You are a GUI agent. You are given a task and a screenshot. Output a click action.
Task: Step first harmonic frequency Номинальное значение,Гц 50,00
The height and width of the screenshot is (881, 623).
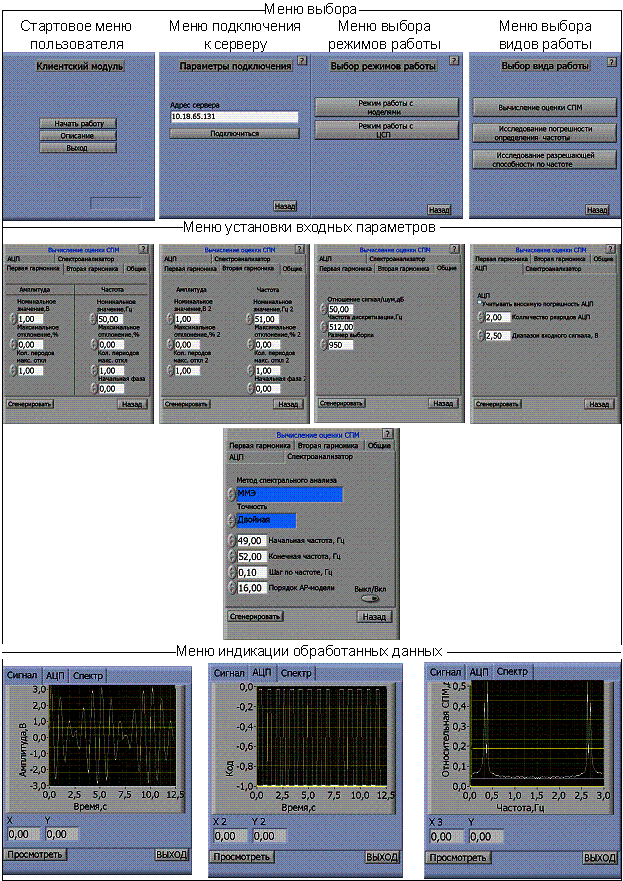[93, 319]
